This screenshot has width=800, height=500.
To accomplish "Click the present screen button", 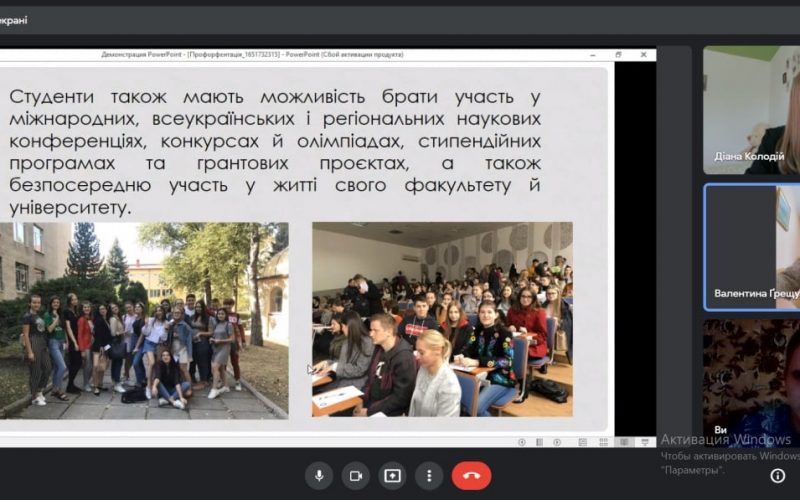I will tap(392, 476).
